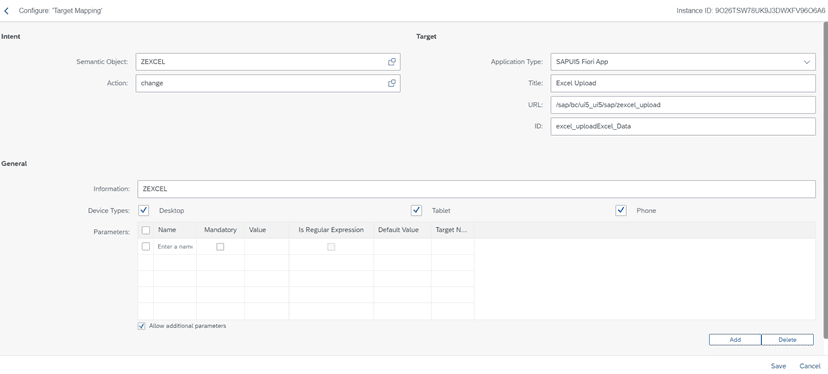Screen dimensions: 828x374
Task: Toggle the Tablet device type checkbox
Action: (417, 210)
